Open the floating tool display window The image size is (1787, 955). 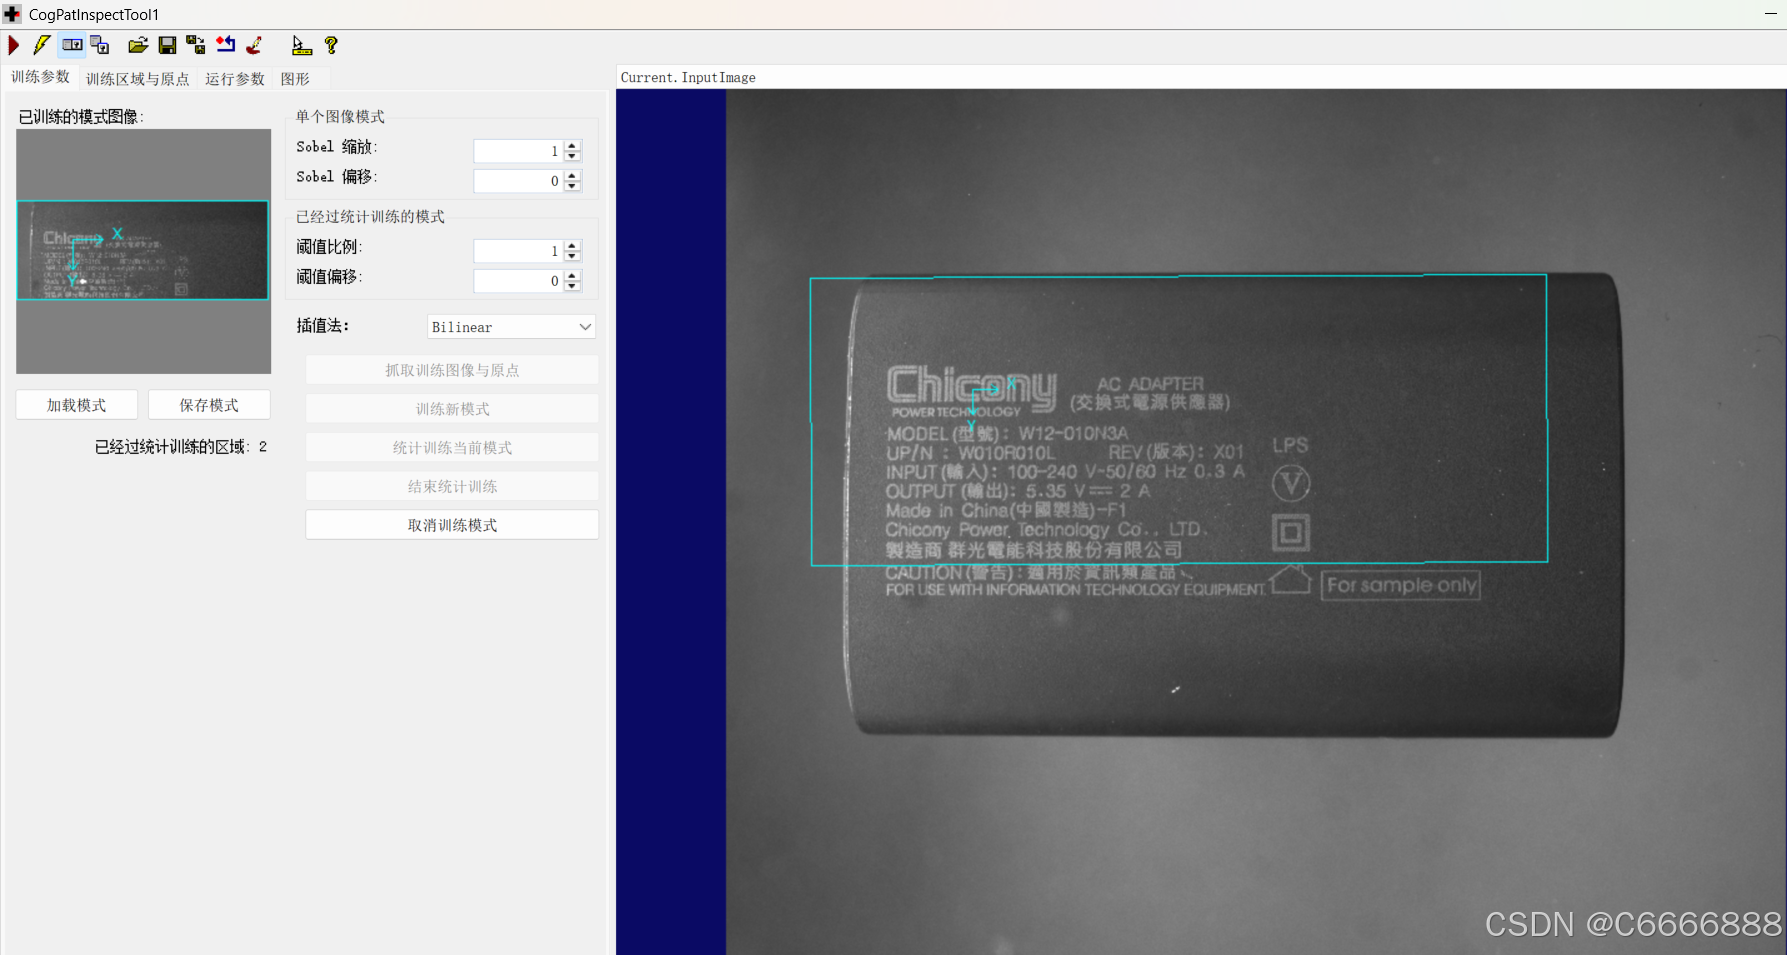[100, 45]
